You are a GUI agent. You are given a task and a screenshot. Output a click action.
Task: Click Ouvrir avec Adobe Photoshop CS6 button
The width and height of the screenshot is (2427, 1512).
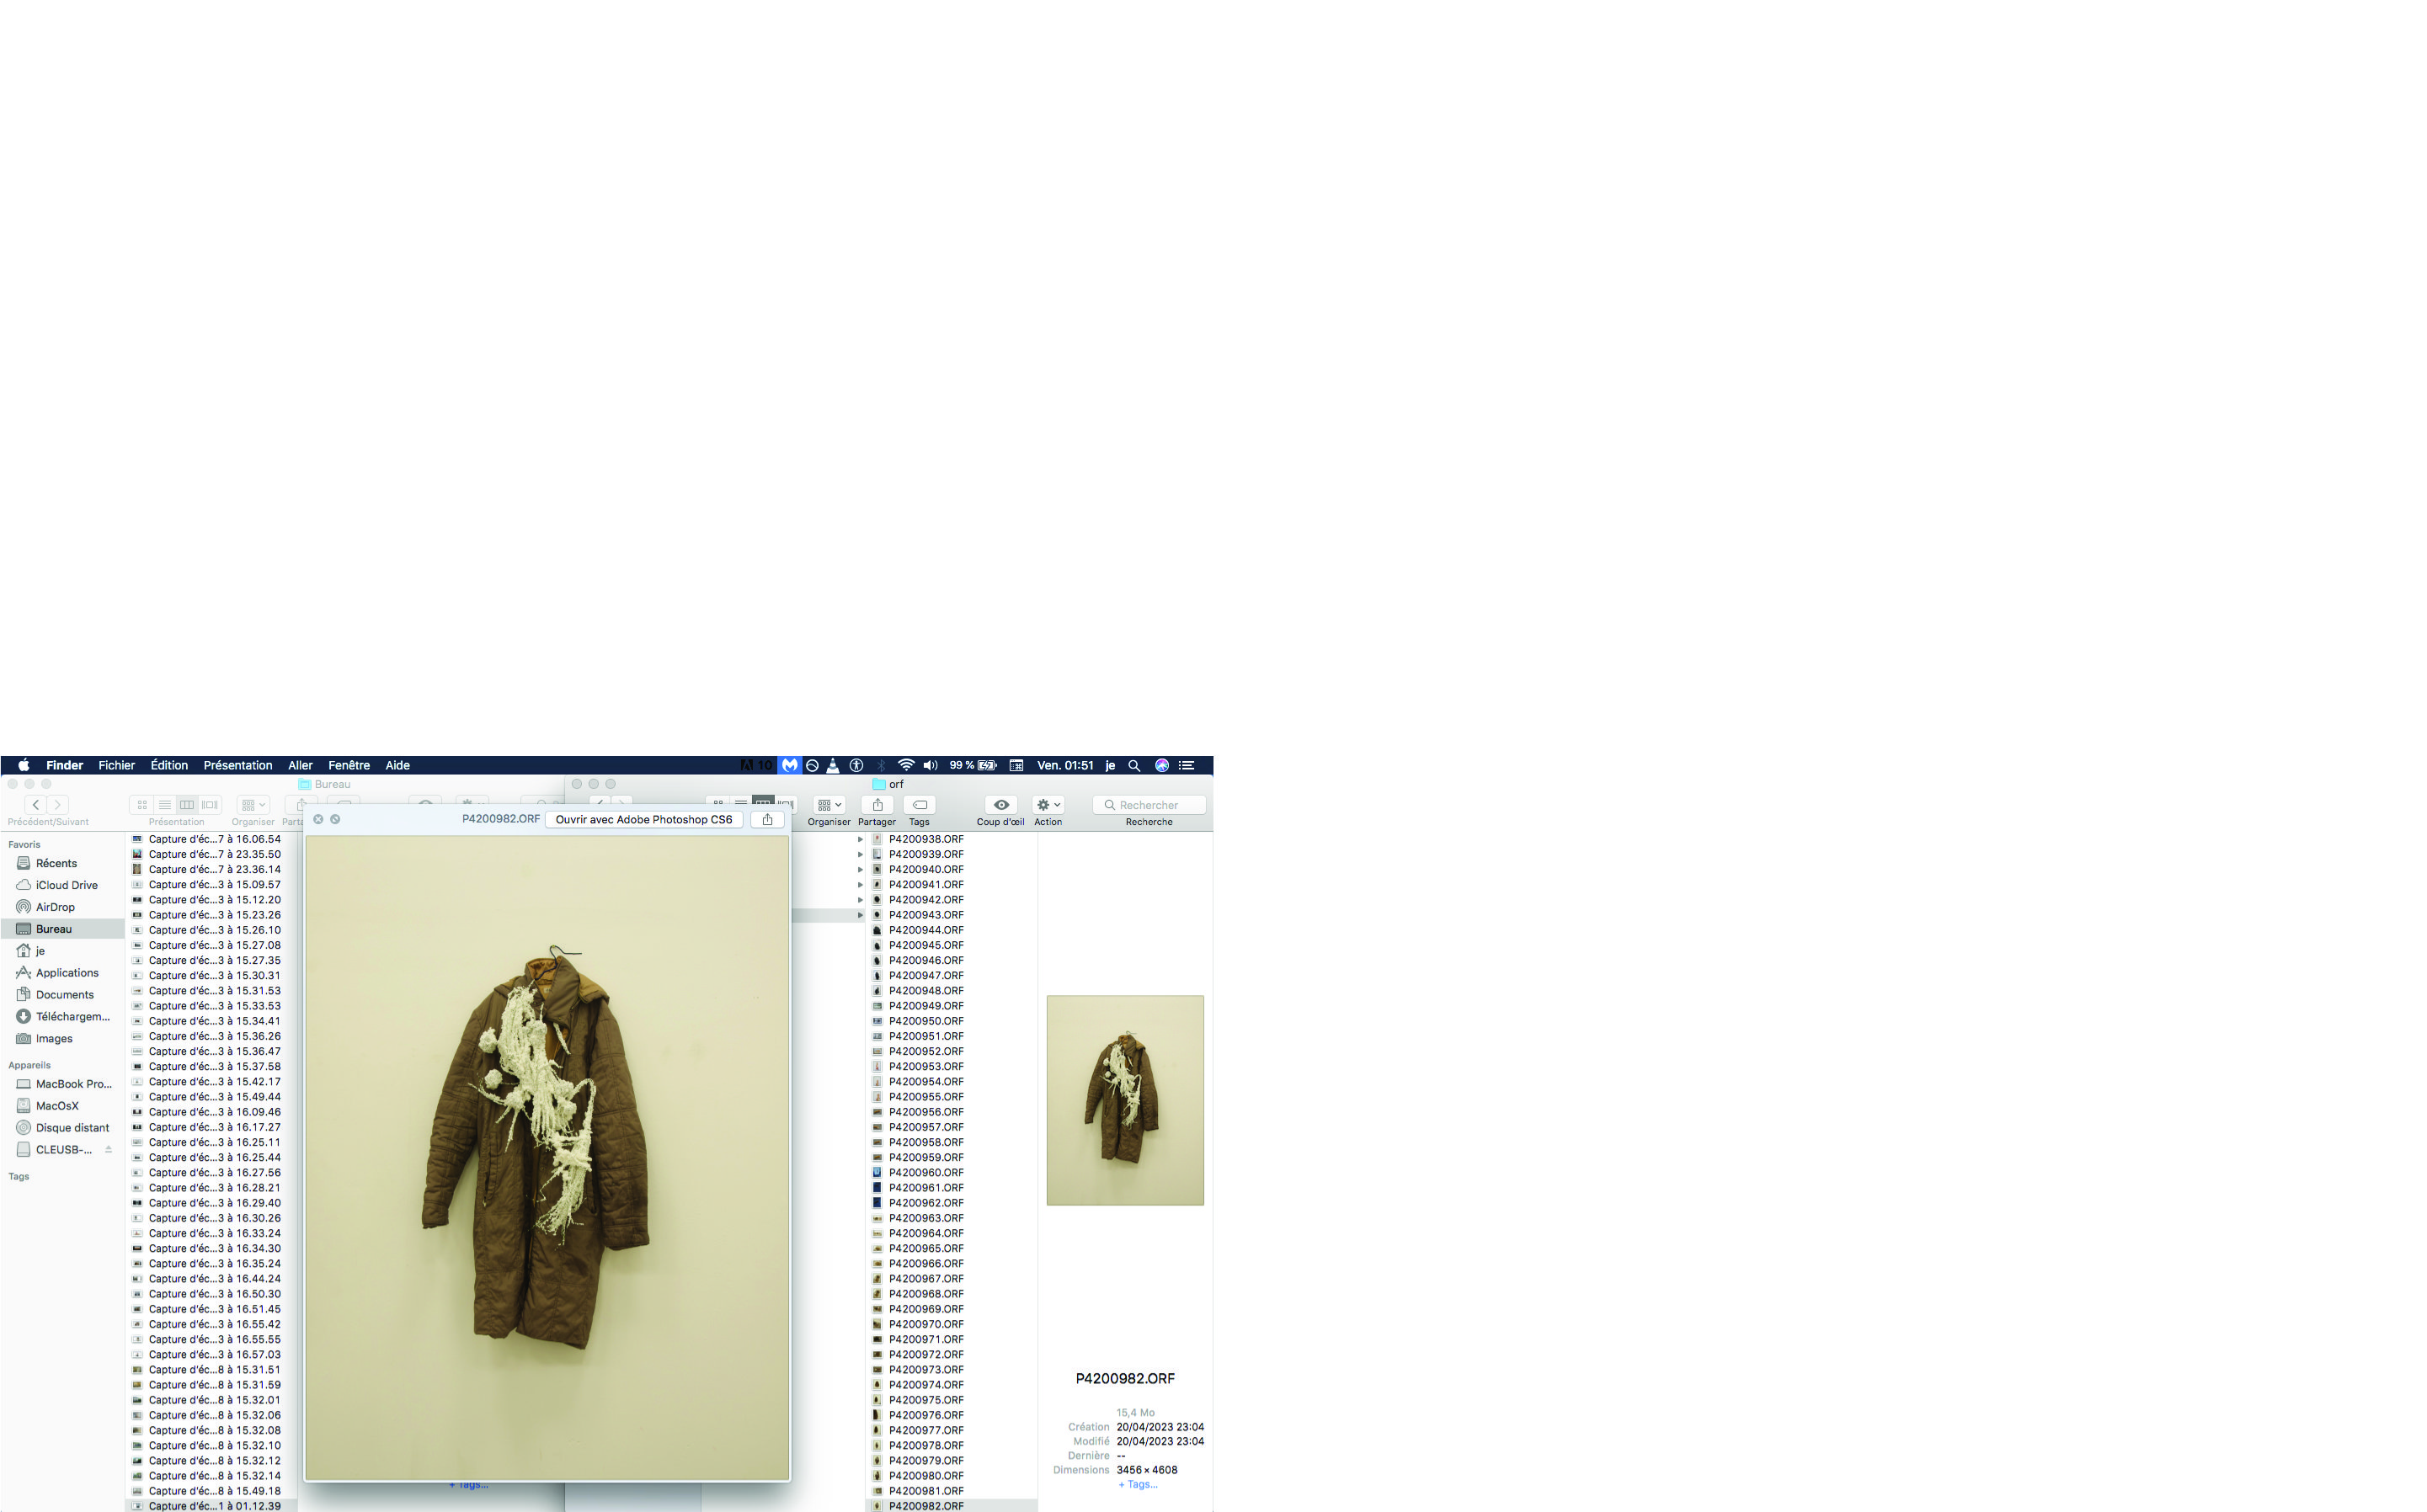[643, 819]
